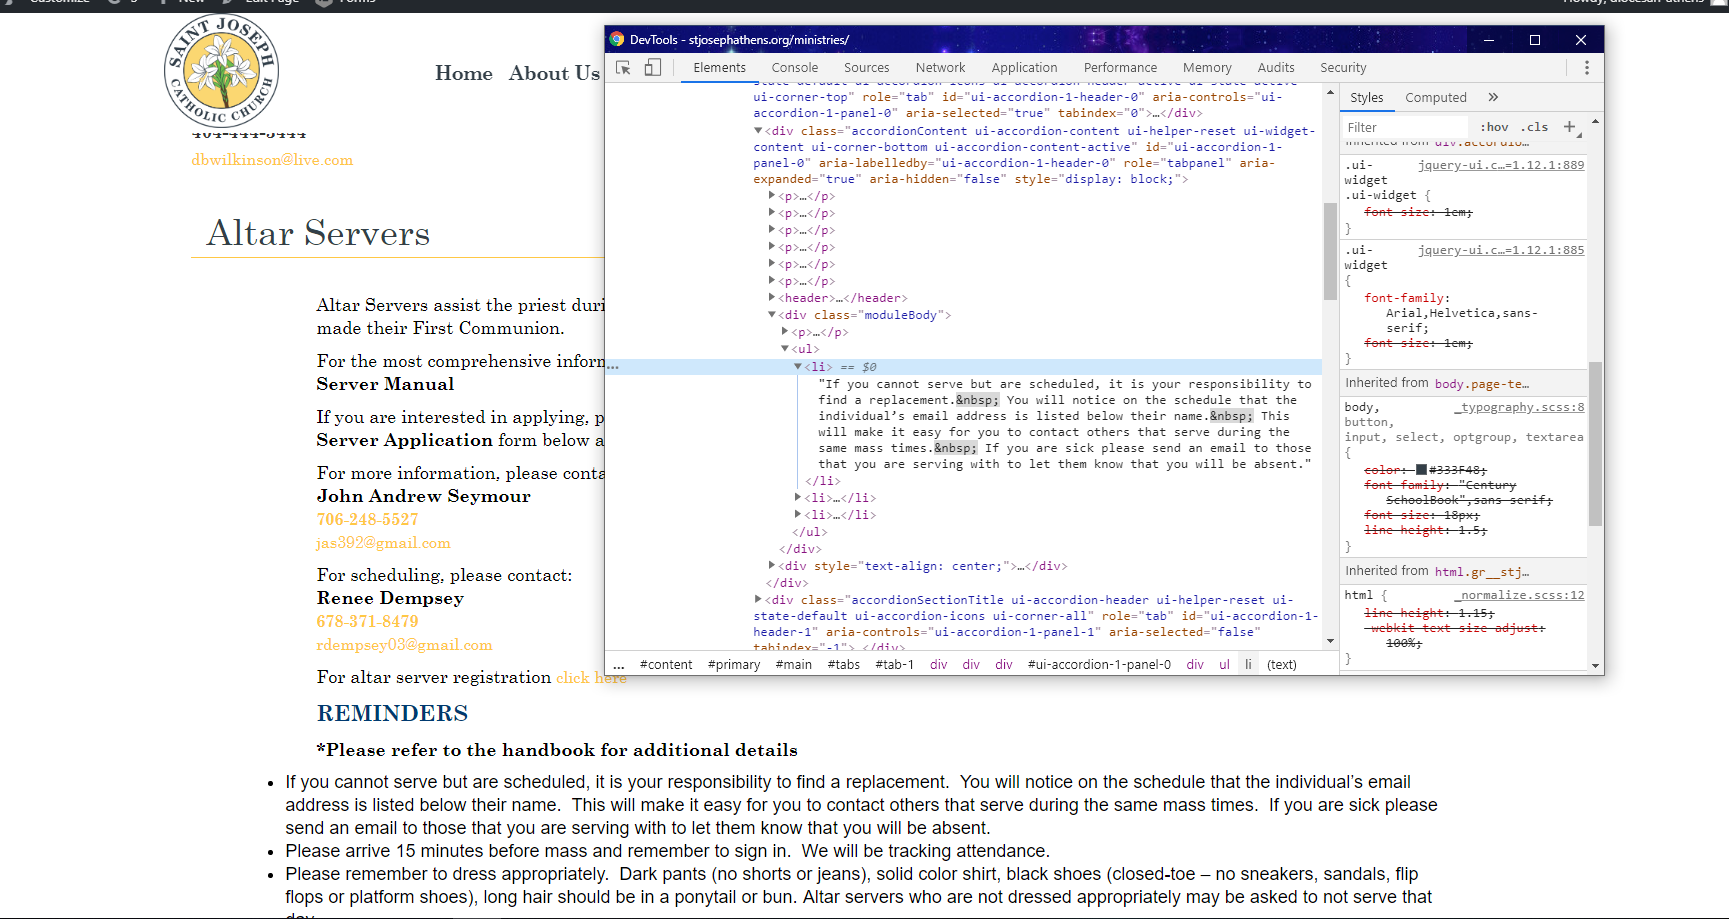
Task: Show more Styles pane tabs chevron
Action: (x=1493, y=97)
